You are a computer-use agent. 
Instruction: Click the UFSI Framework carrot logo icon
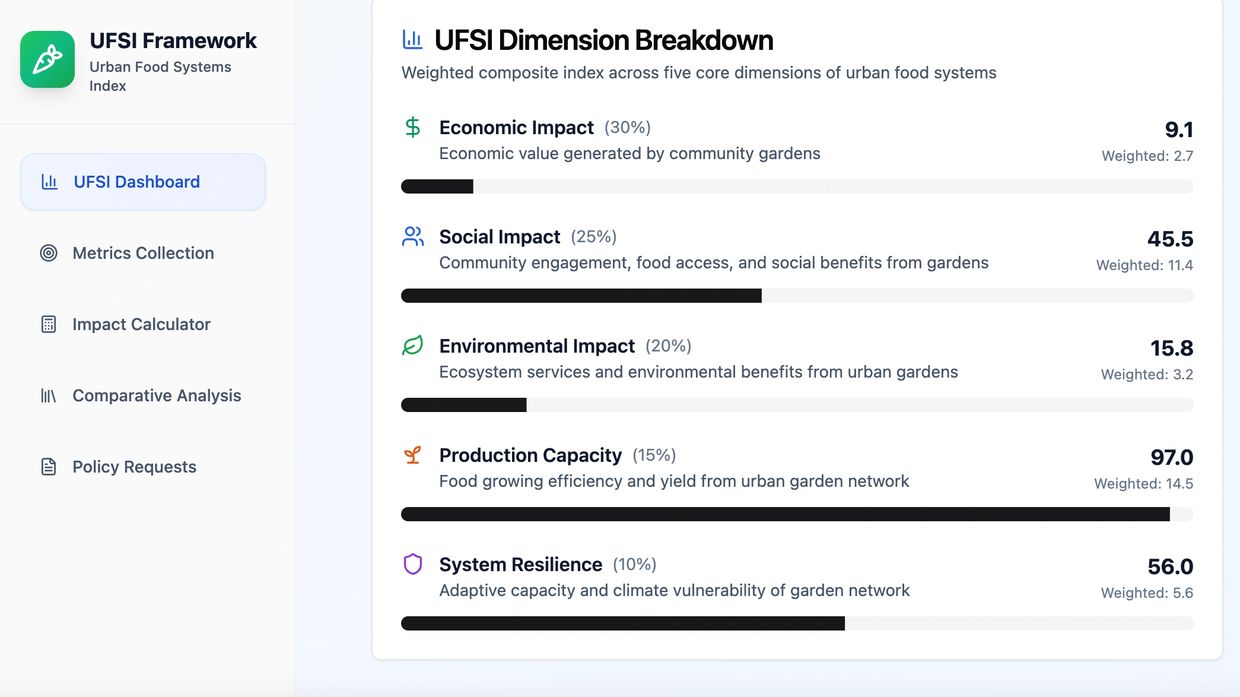[47, 59]
